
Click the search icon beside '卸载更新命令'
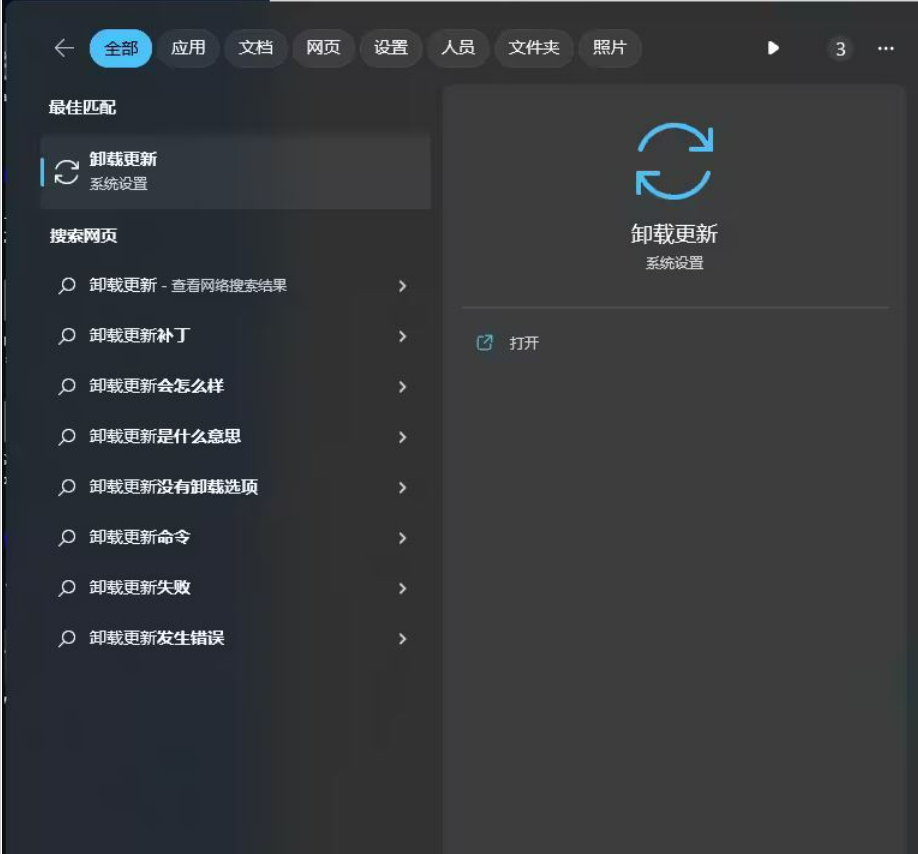[67, 538]
